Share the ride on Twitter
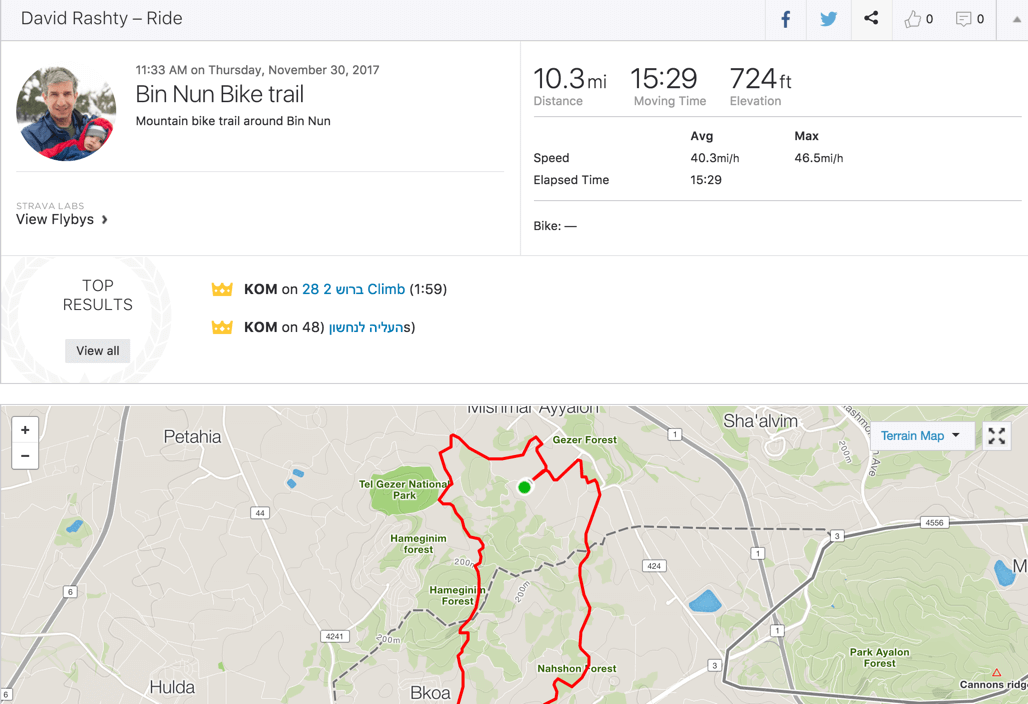Image resolution: width=1028 pixels, height=704 pixels. pyautogui.click(x=828, y=19)
